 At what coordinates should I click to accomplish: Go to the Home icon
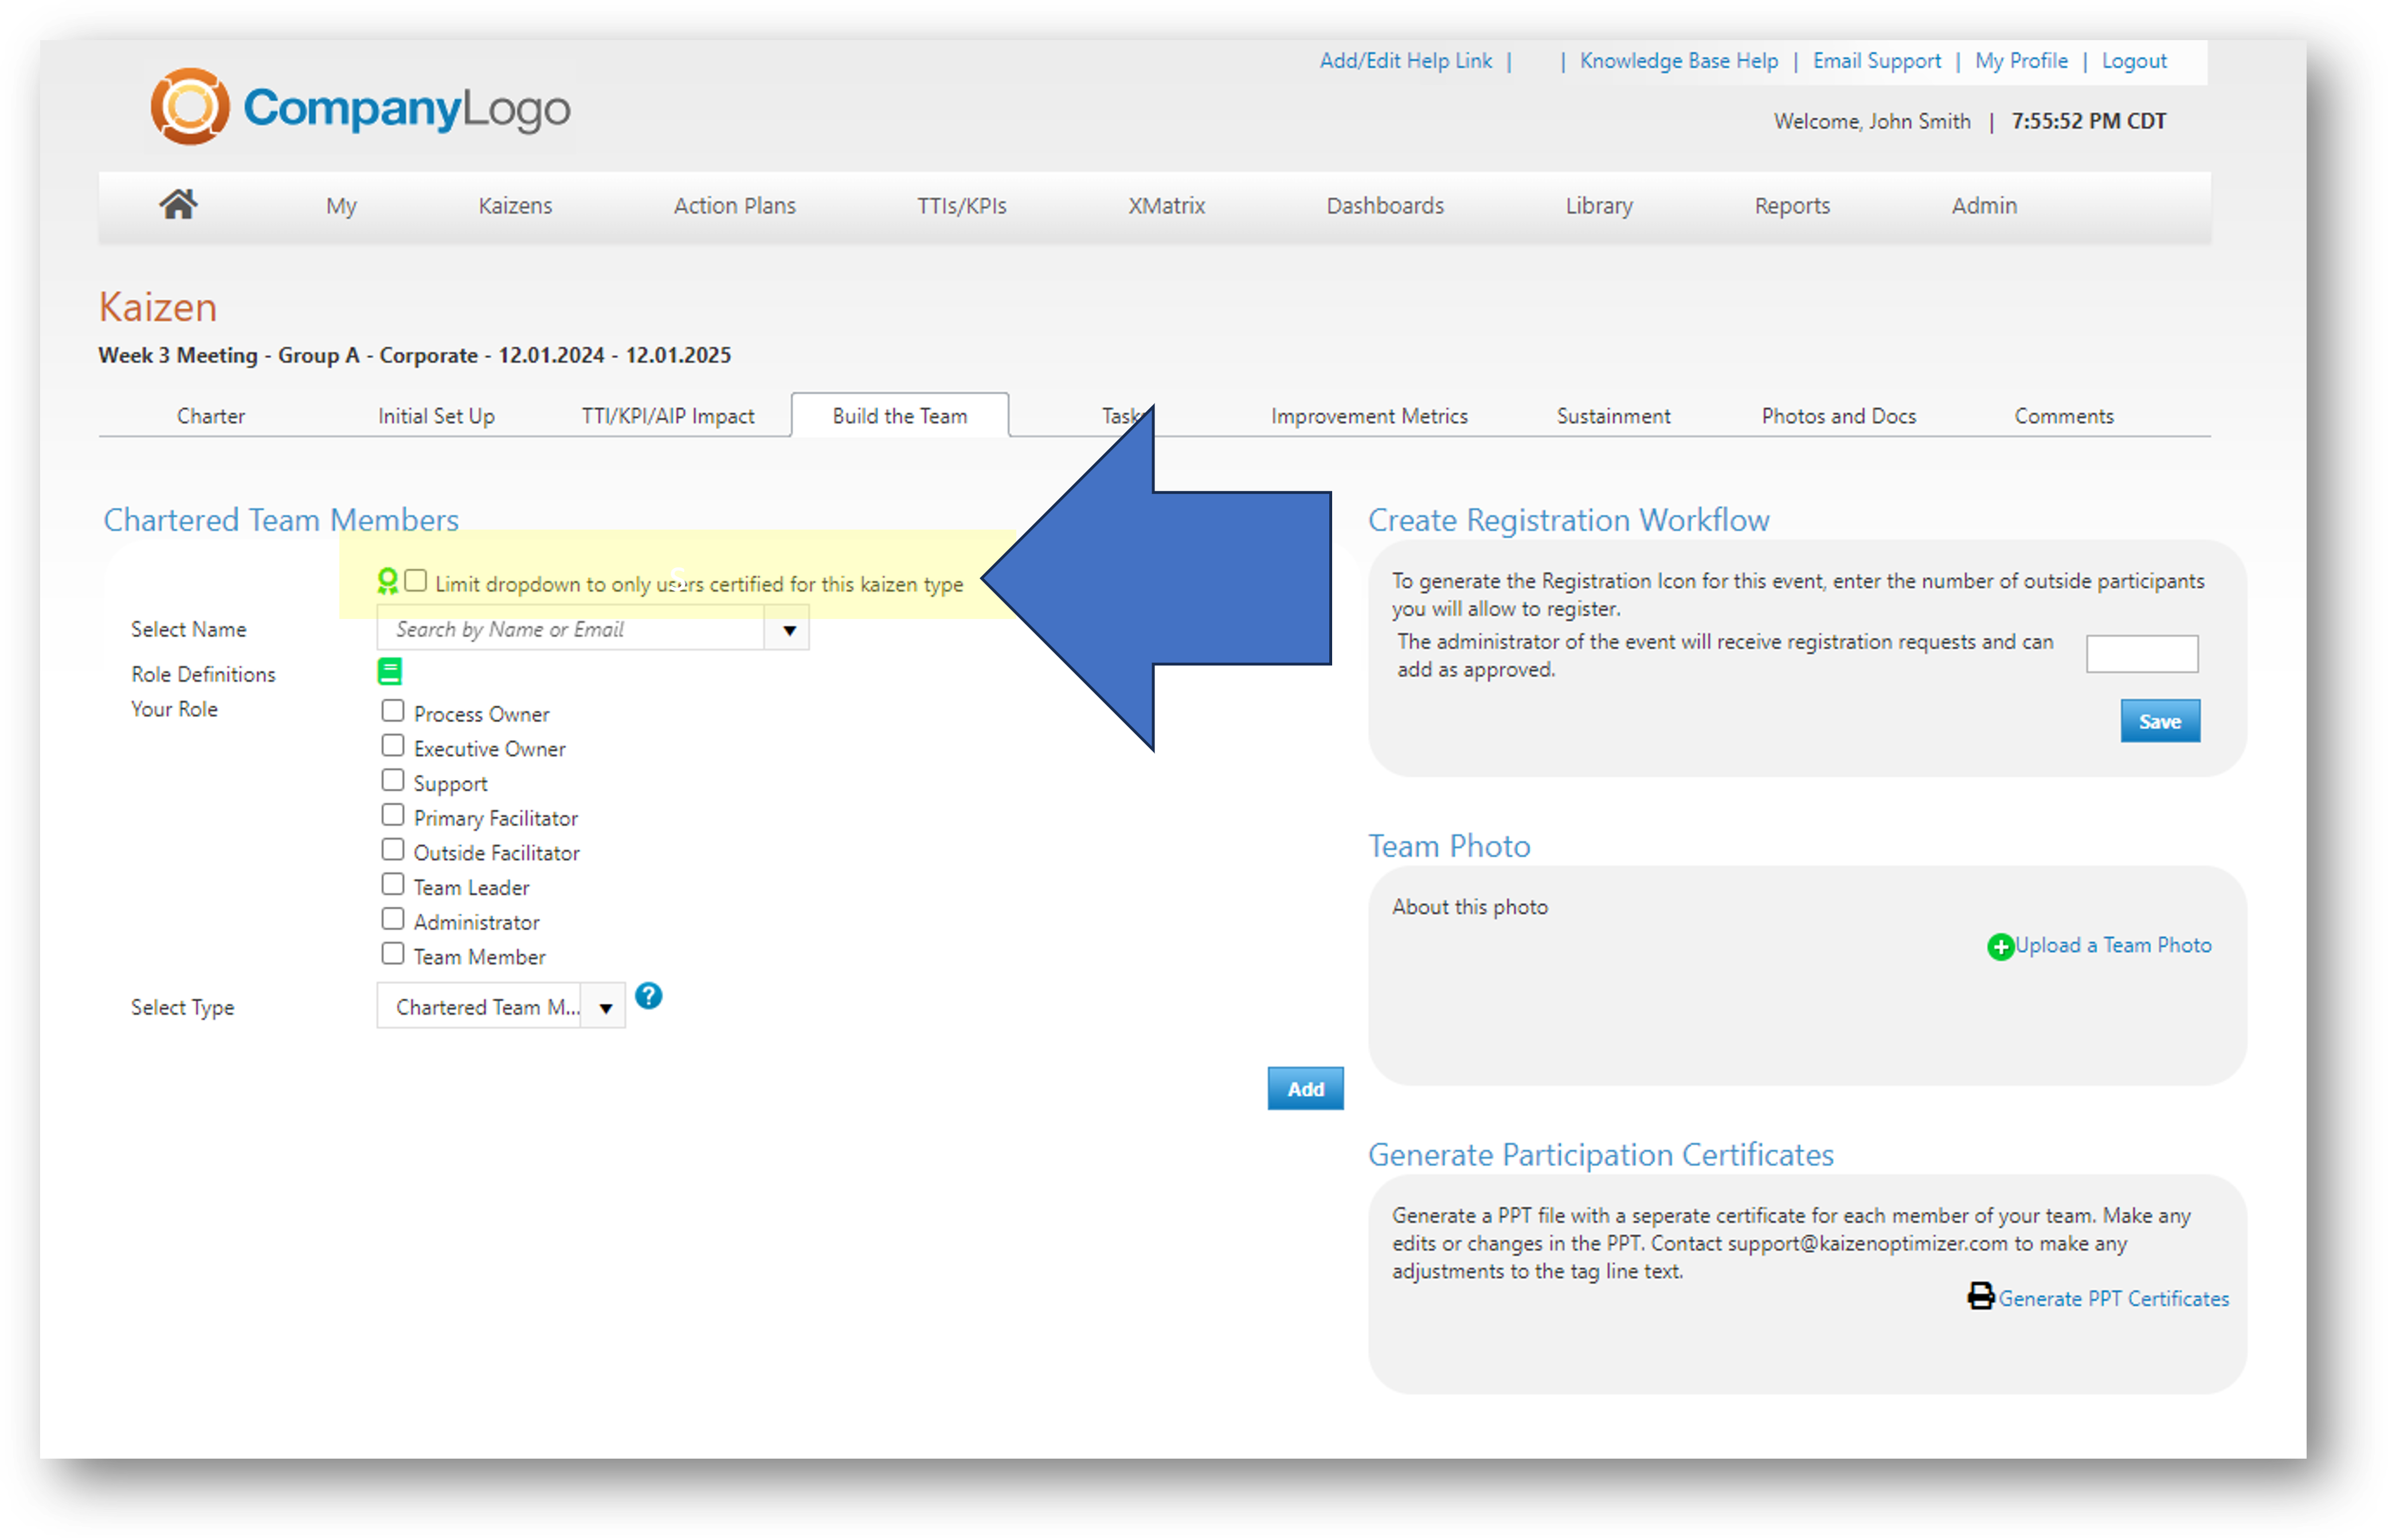click(178, 205)
